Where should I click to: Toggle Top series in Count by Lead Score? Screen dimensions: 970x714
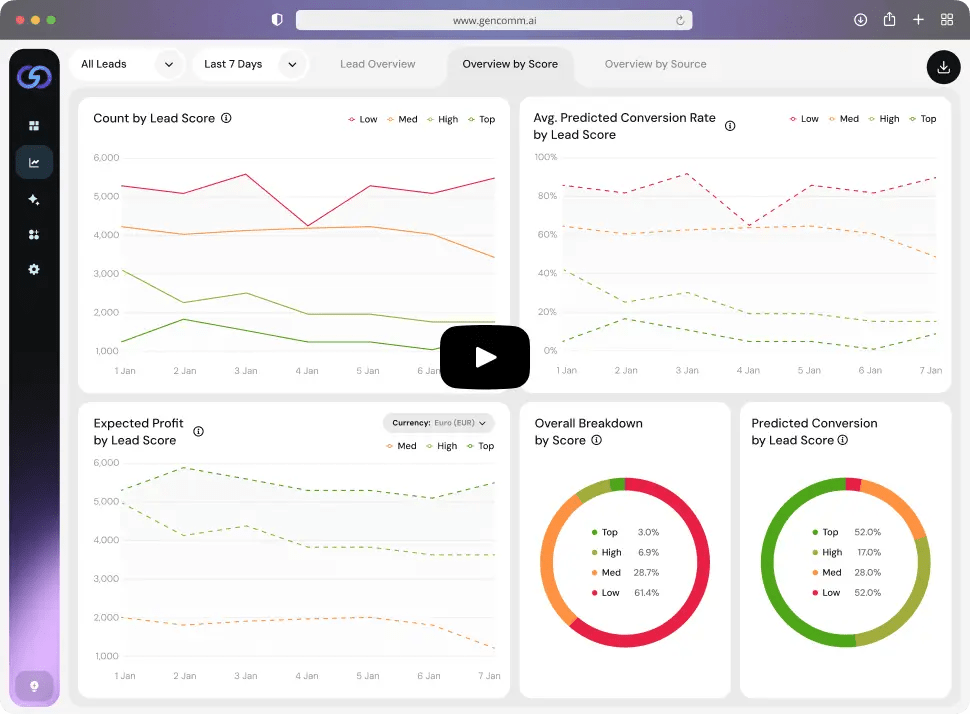pyautogui.click(x=481, y=119)
